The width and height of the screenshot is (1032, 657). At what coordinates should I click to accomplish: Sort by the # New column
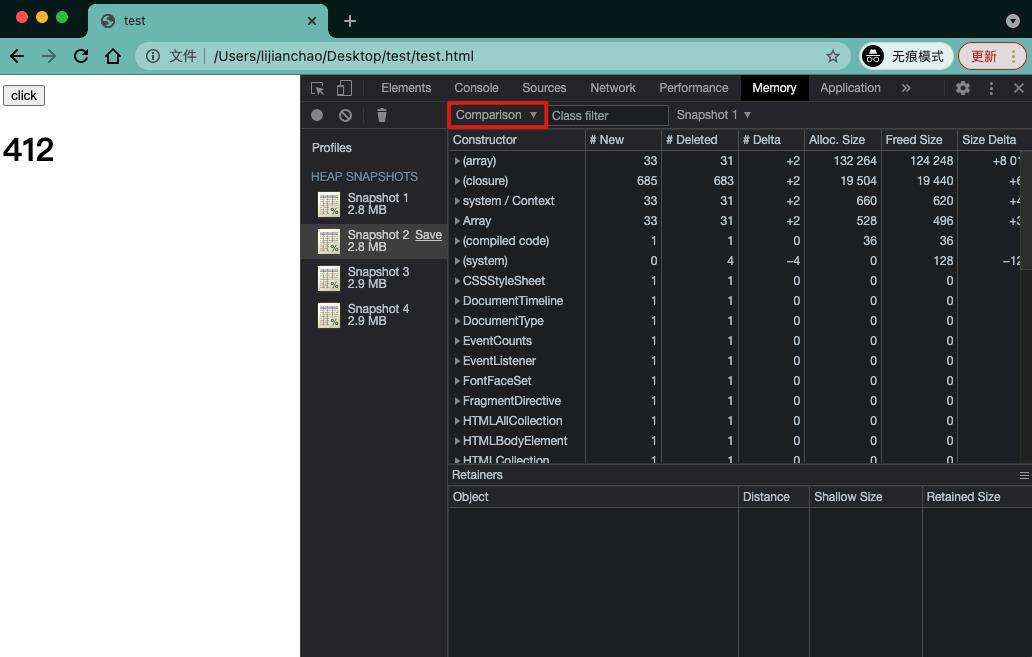pyautogui.click(x=623, y=140)
